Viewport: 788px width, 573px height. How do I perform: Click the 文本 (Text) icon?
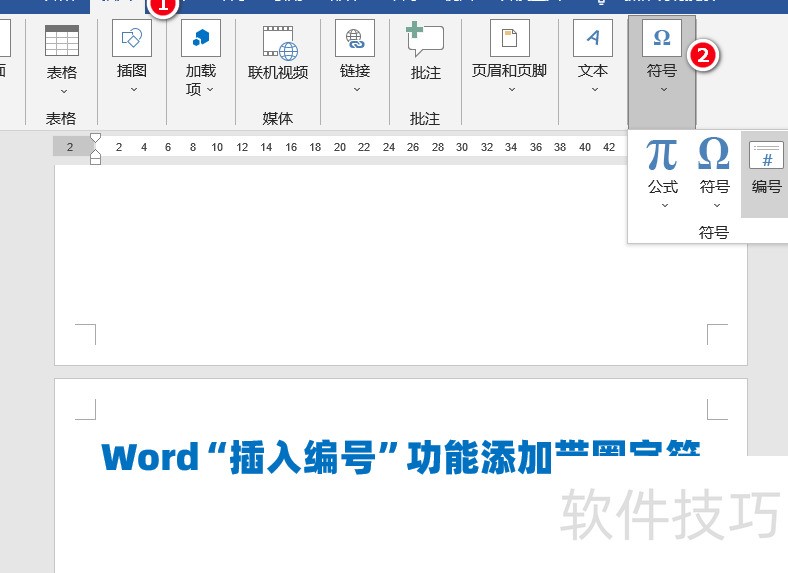593,38
